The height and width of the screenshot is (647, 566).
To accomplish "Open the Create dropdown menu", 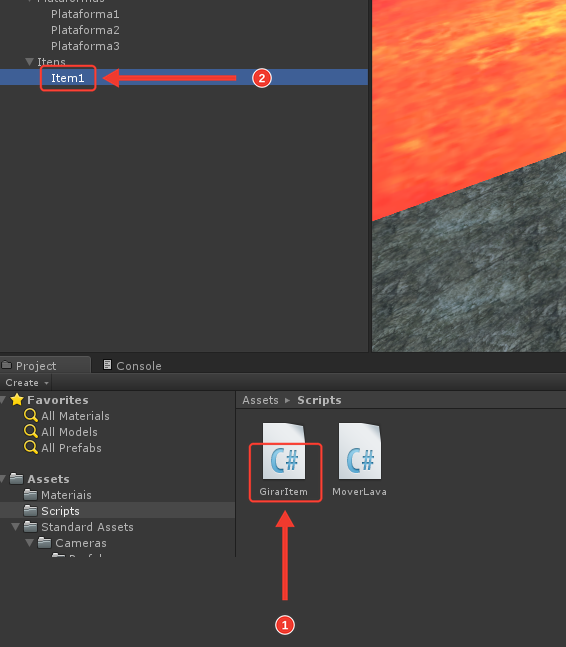I will [26, 383].
